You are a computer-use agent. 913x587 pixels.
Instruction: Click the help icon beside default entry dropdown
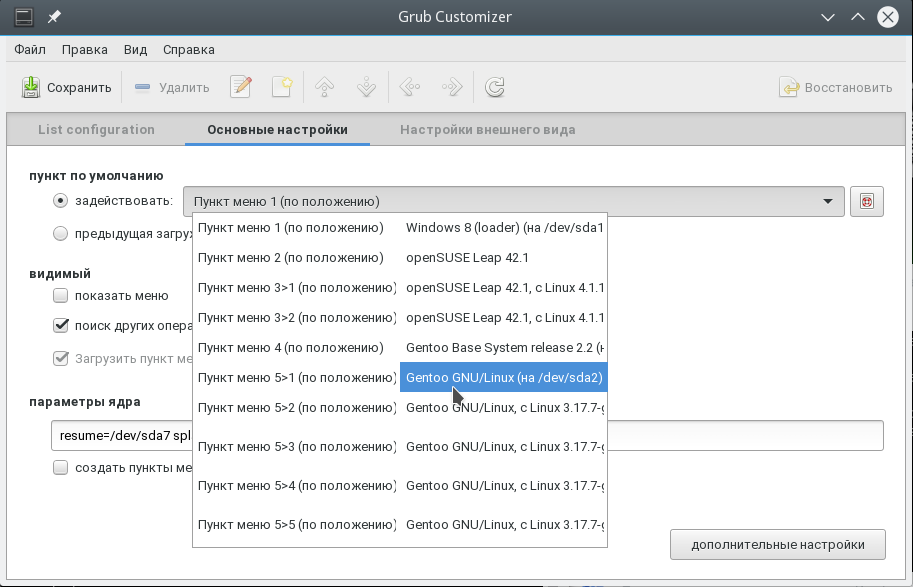pyautogui.click(x=867, y=201)
